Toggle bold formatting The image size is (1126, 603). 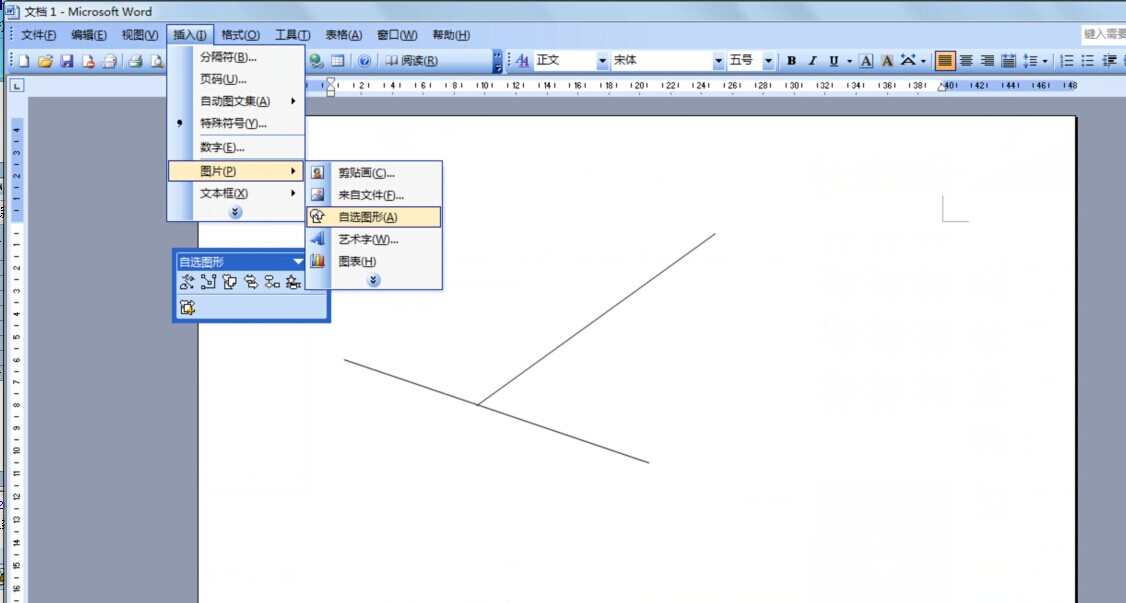(791, 61)
